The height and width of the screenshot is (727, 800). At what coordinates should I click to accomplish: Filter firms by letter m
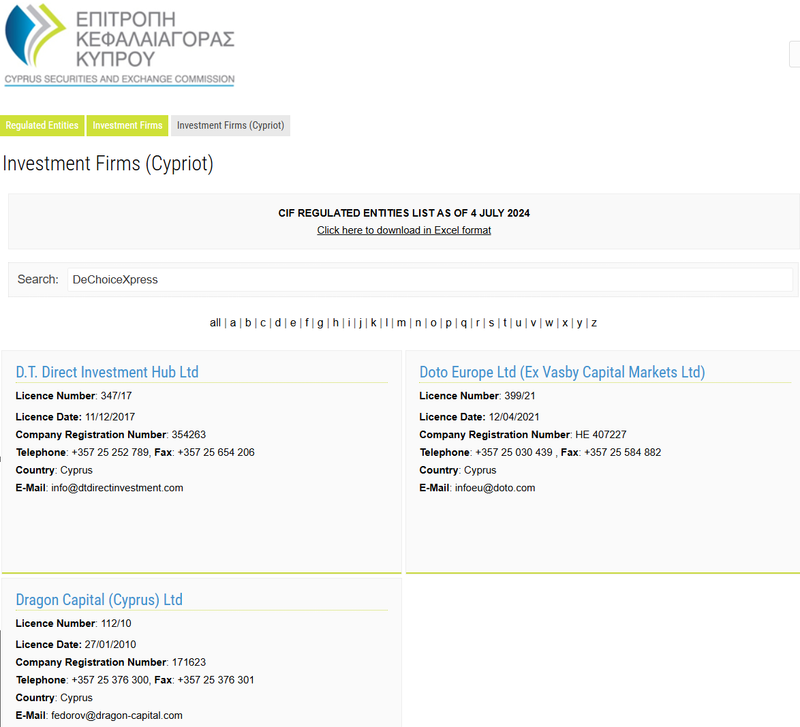(x=402, y=323)
